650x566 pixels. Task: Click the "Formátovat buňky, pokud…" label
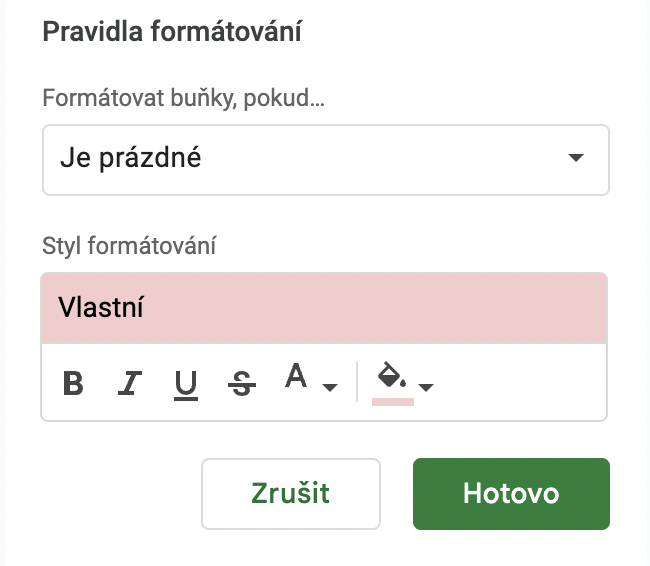(184, 99)
